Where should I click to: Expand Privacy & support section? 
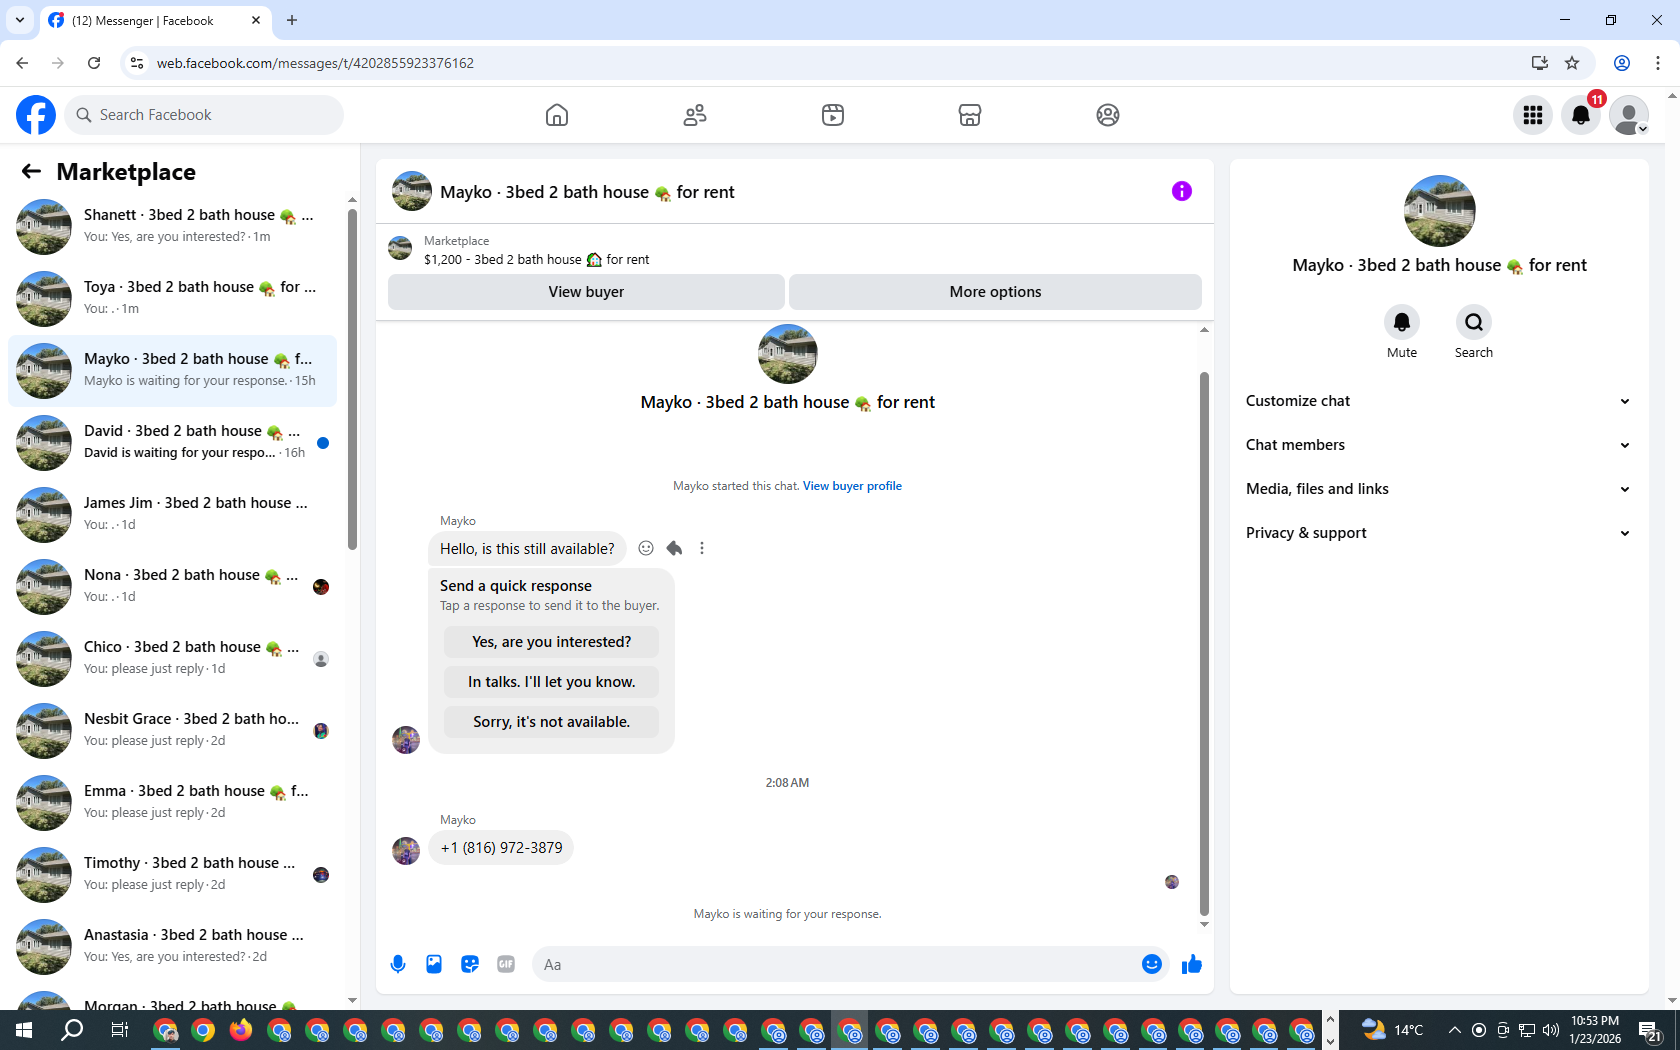tap(1438, 533)
